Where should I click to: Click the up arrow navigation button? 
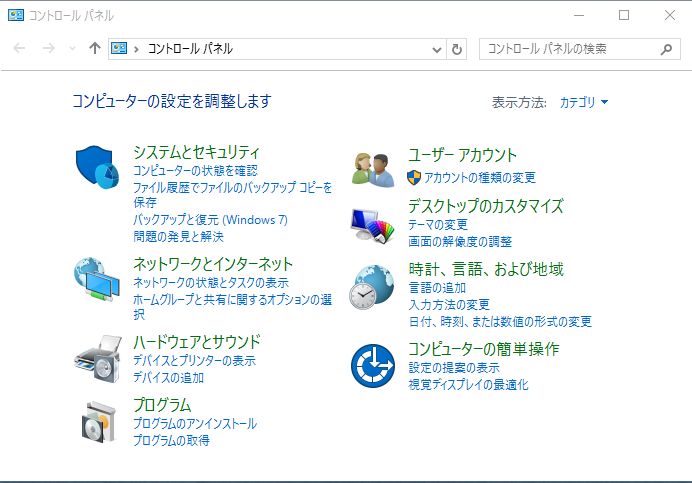[95, 49]
